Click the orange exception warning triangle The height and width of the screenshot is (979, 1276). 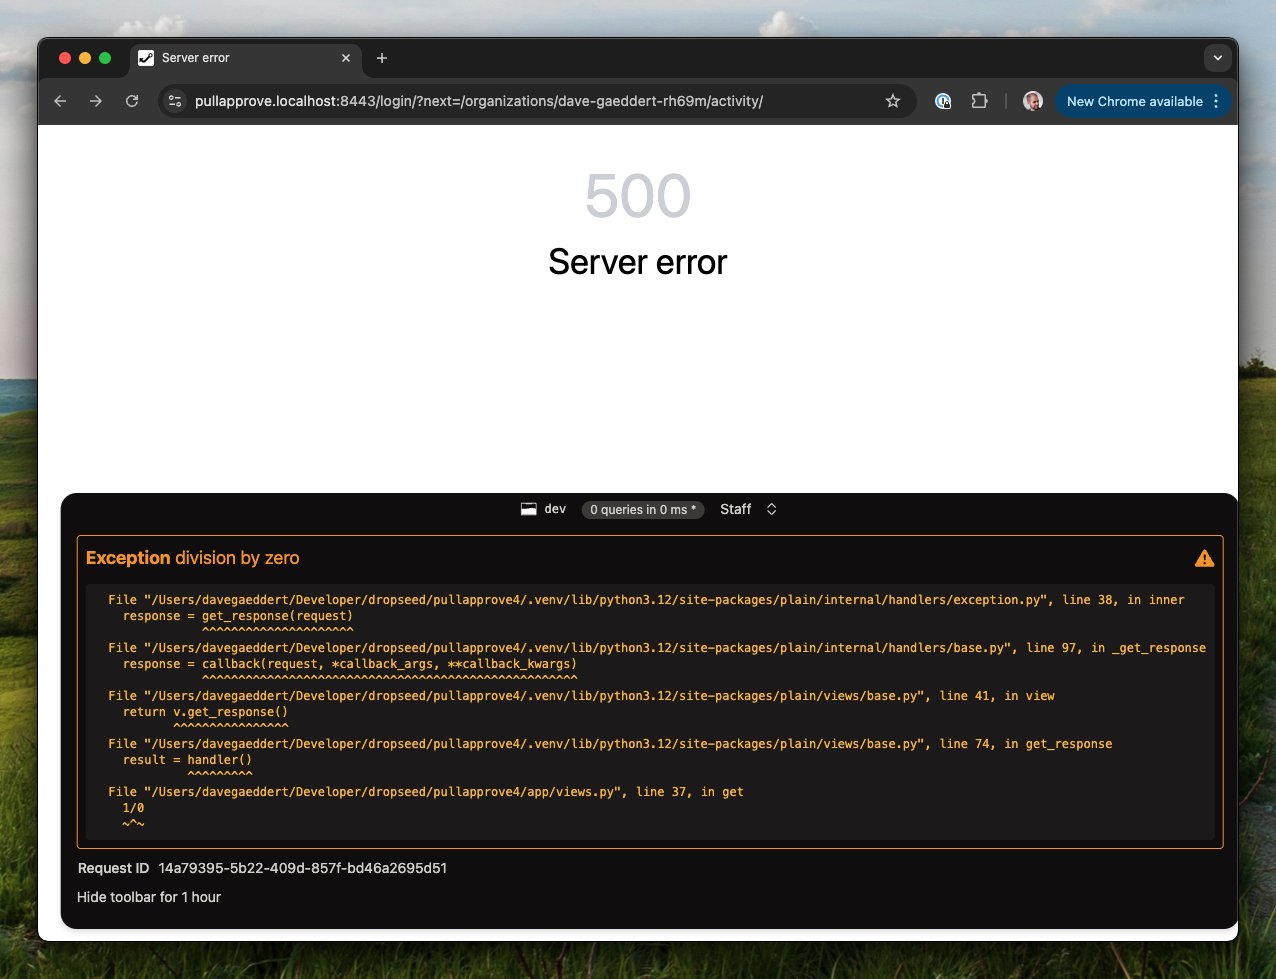pos(1204,558)
